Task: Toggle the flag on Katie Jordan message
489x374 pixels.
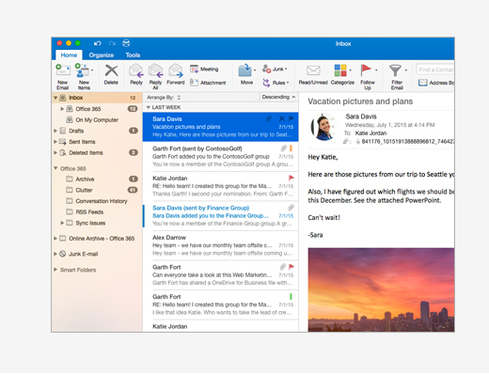Action: 291,178
